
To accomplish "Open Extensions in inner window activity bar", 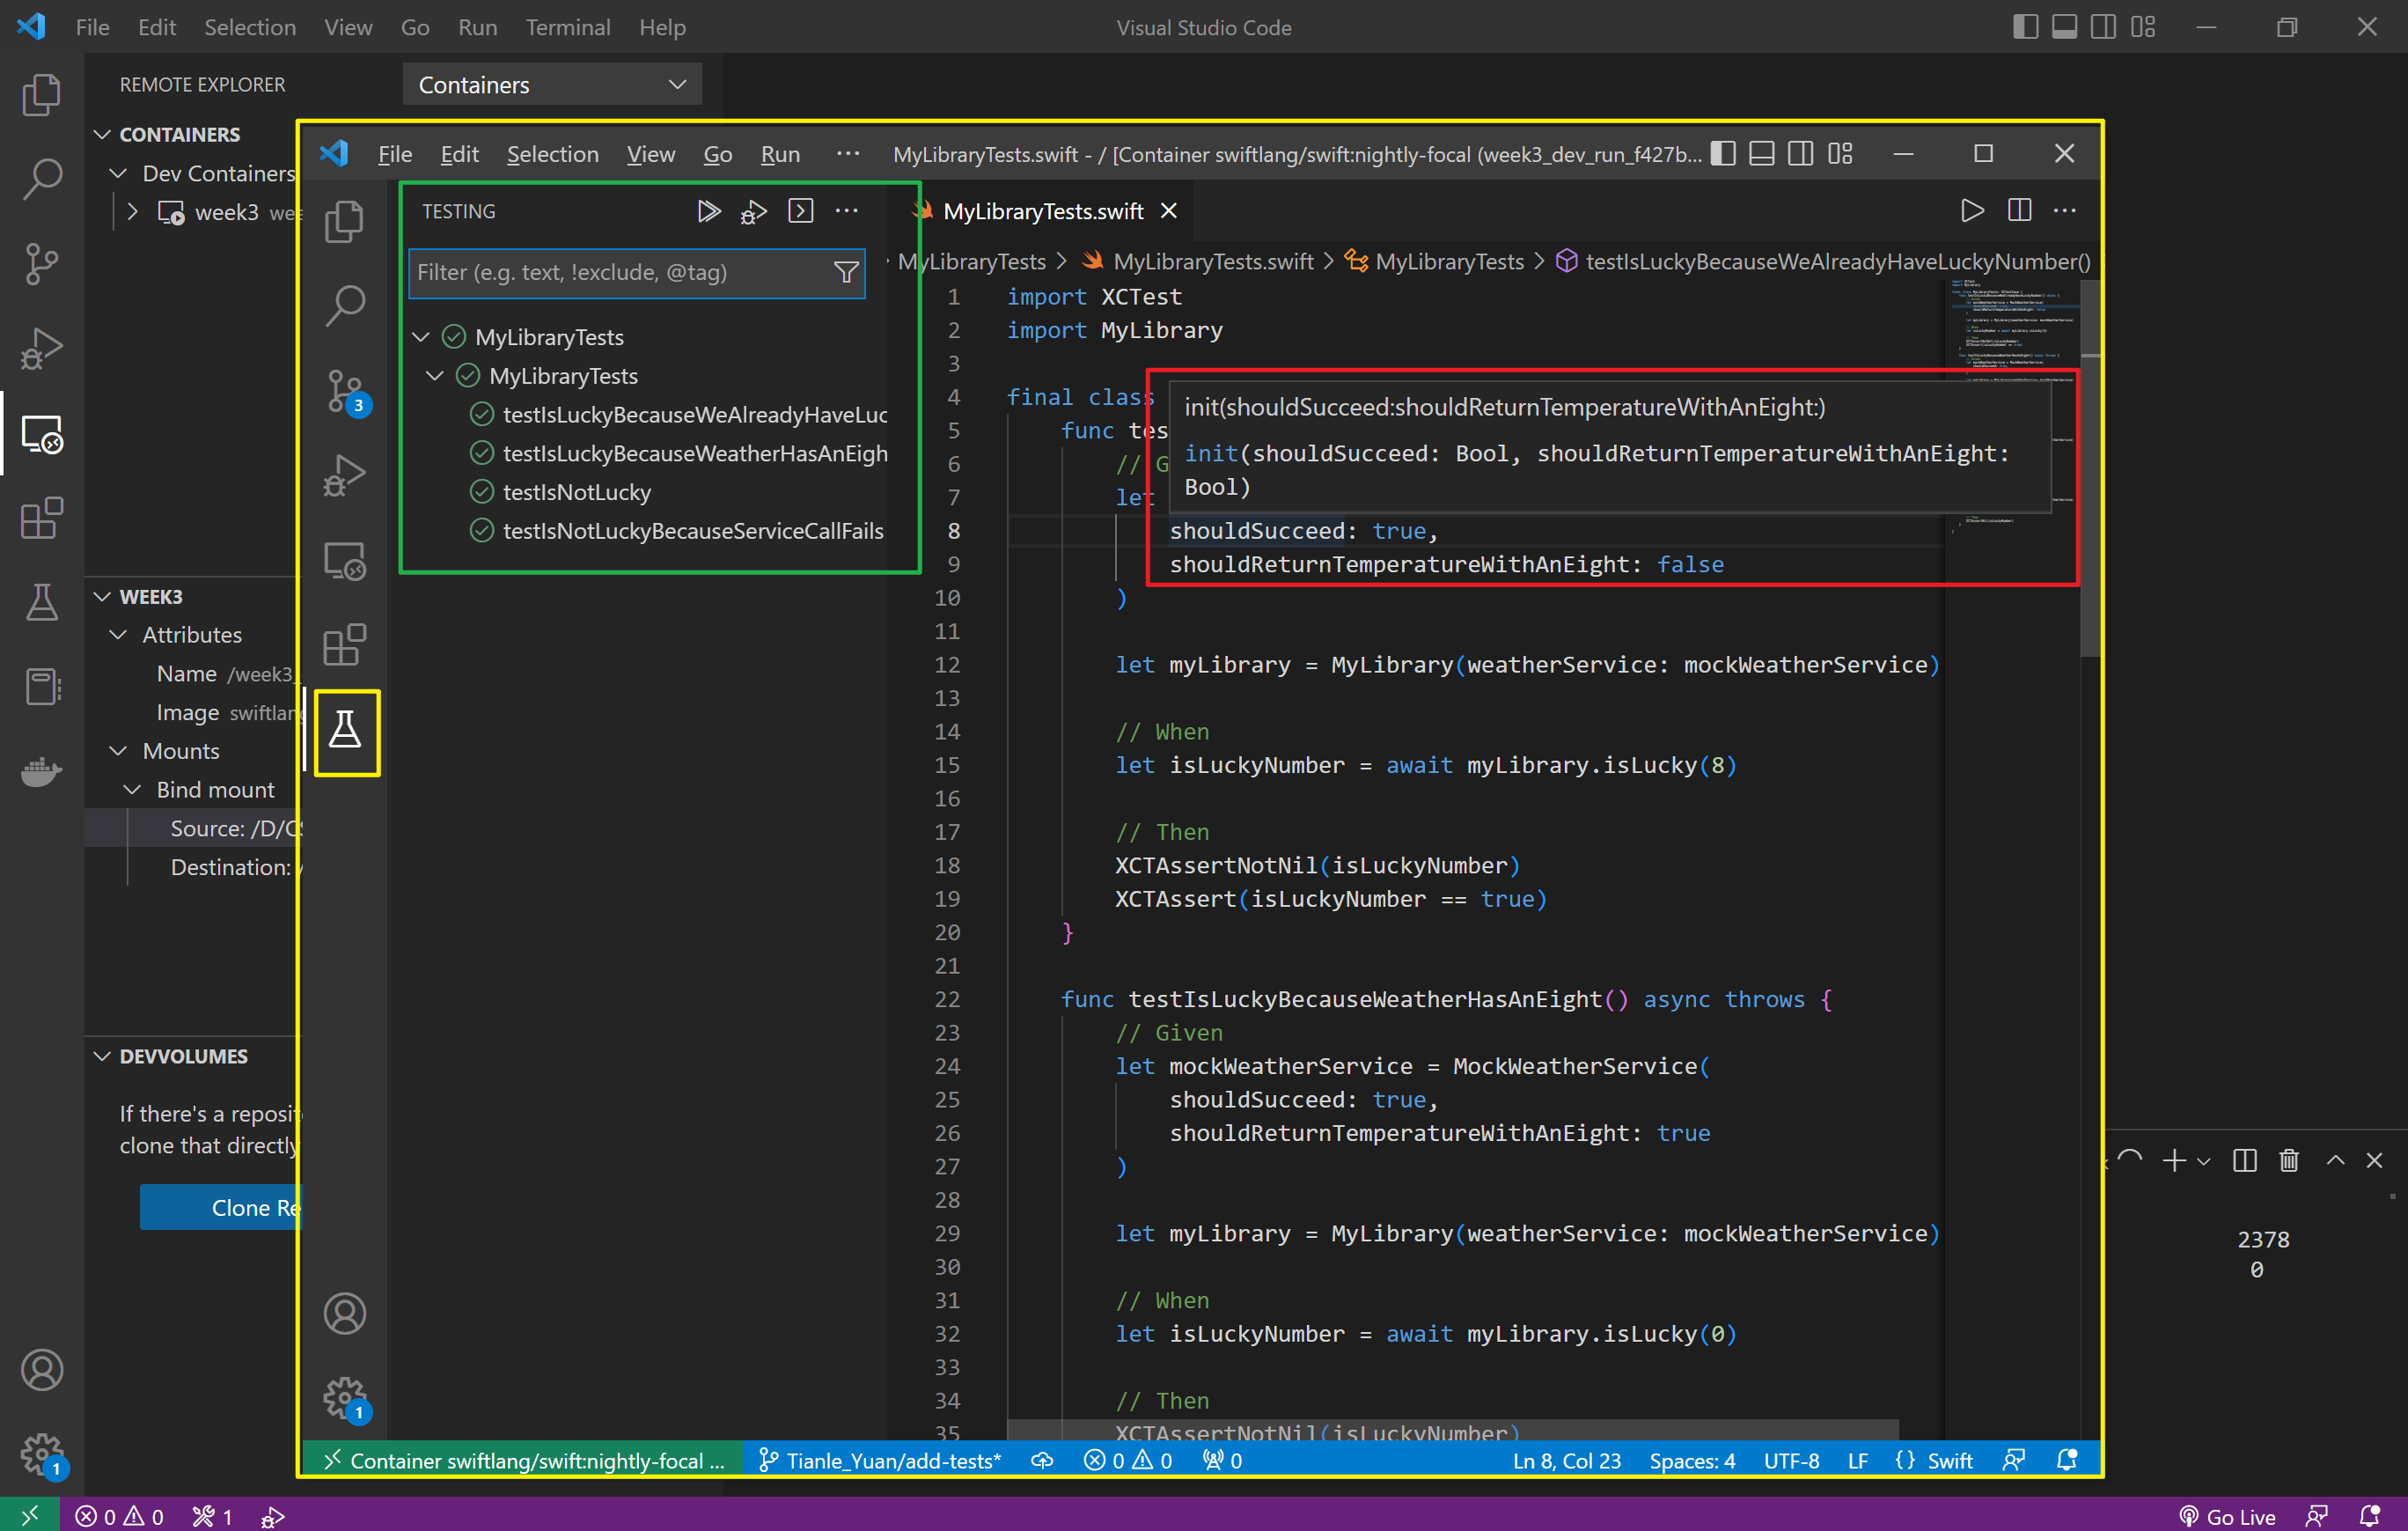I will pyautogui.click(x=345, y=645).
